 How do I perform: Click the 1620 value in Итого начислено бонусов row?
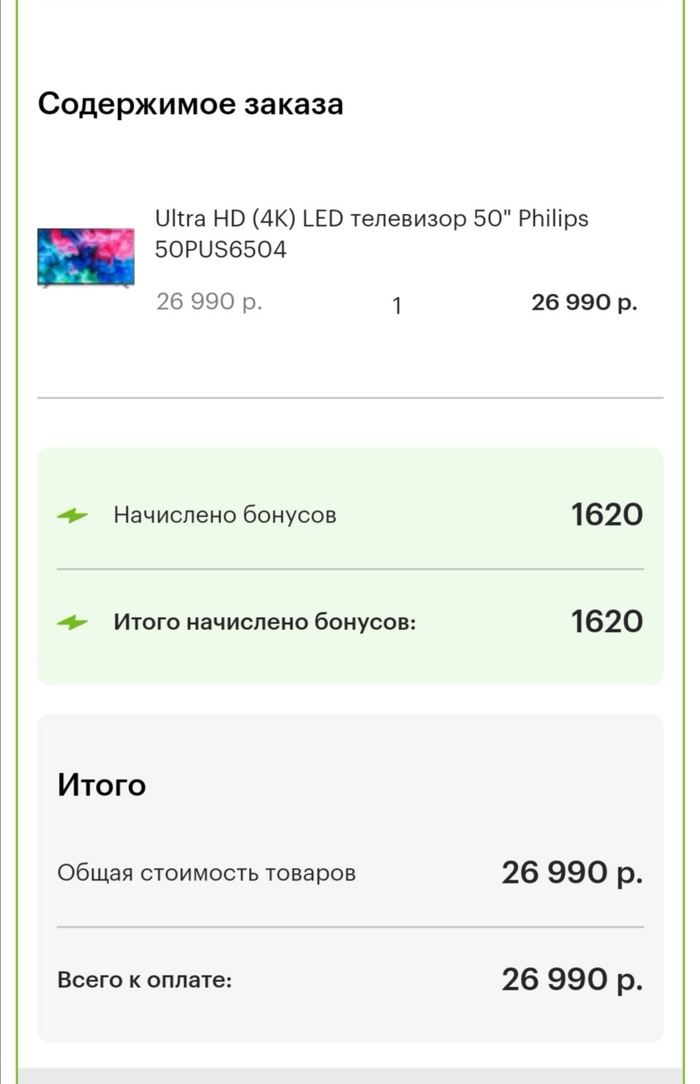[606, 622]
